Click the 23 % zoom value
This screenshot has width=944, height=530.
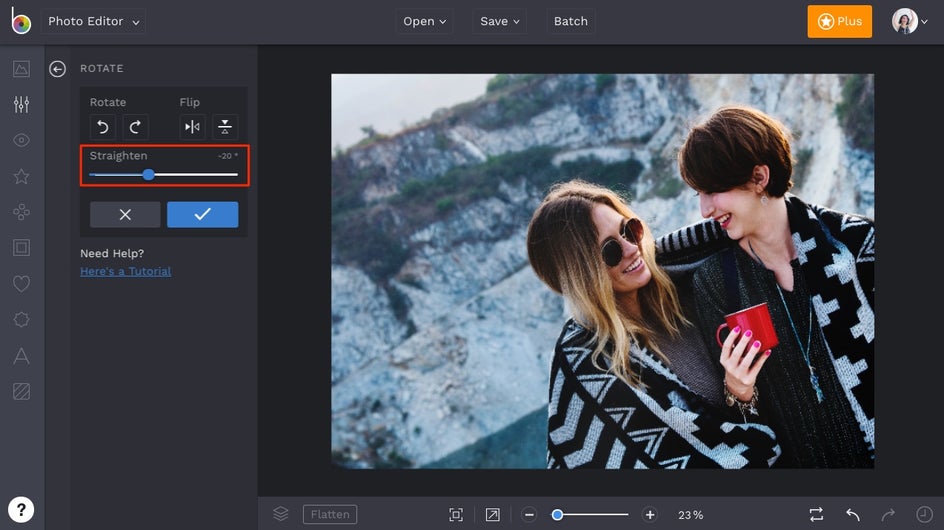691,515
